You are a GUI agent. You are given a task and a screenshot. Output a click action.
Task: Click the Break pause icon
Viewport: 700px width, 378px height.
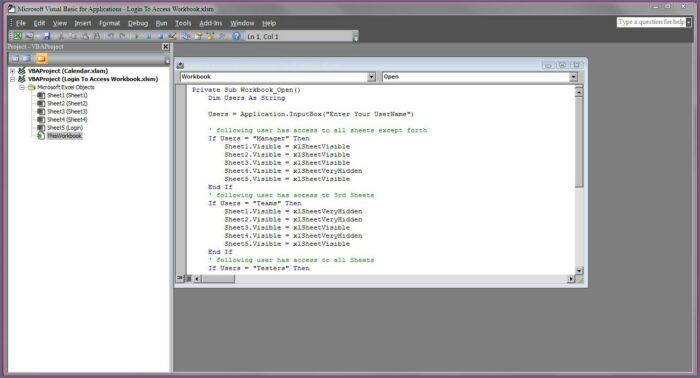coord(149,36)
